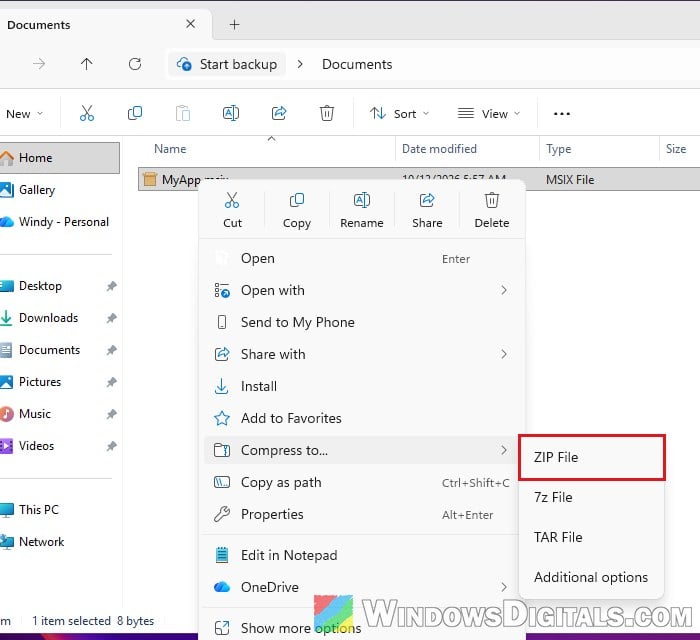Unpin Videos using its pin icon

click(112, 446)
